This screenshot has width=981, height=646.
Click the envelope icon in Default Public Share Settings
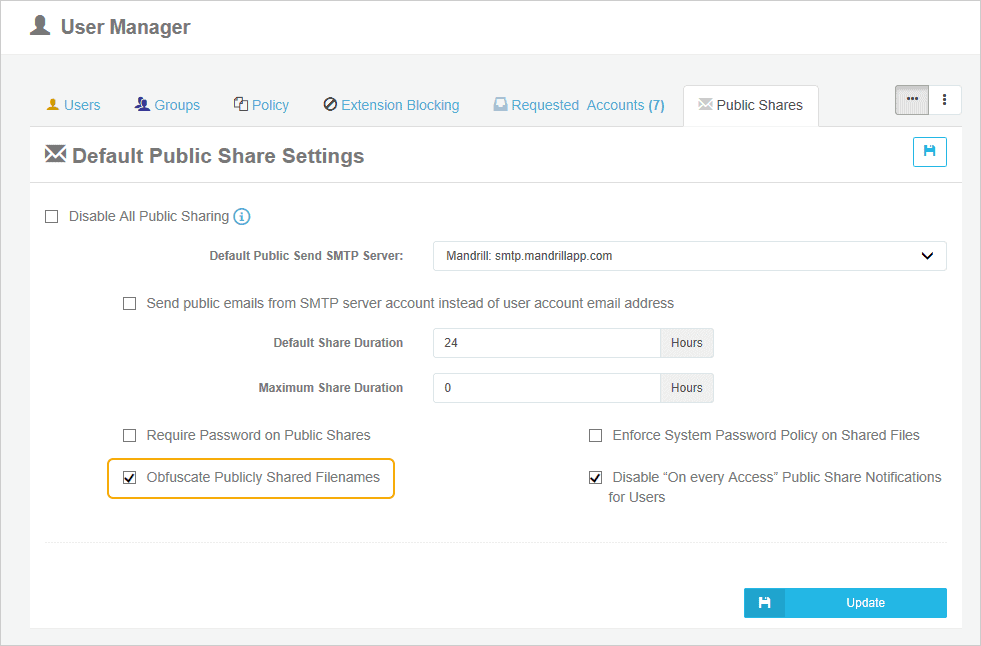[55, 154]
